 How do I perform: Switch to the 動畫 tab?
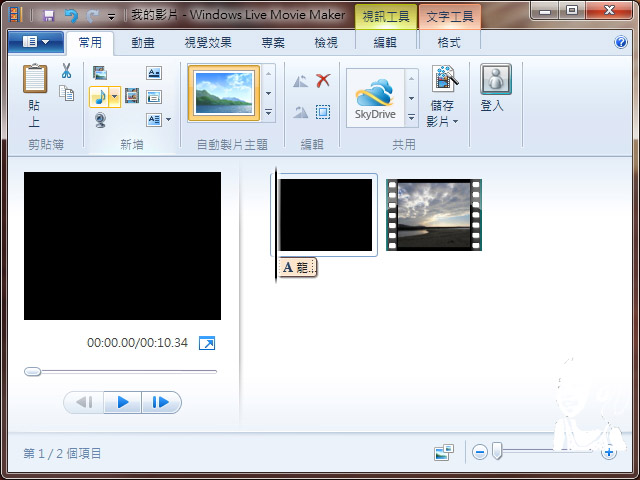(143, 42)
